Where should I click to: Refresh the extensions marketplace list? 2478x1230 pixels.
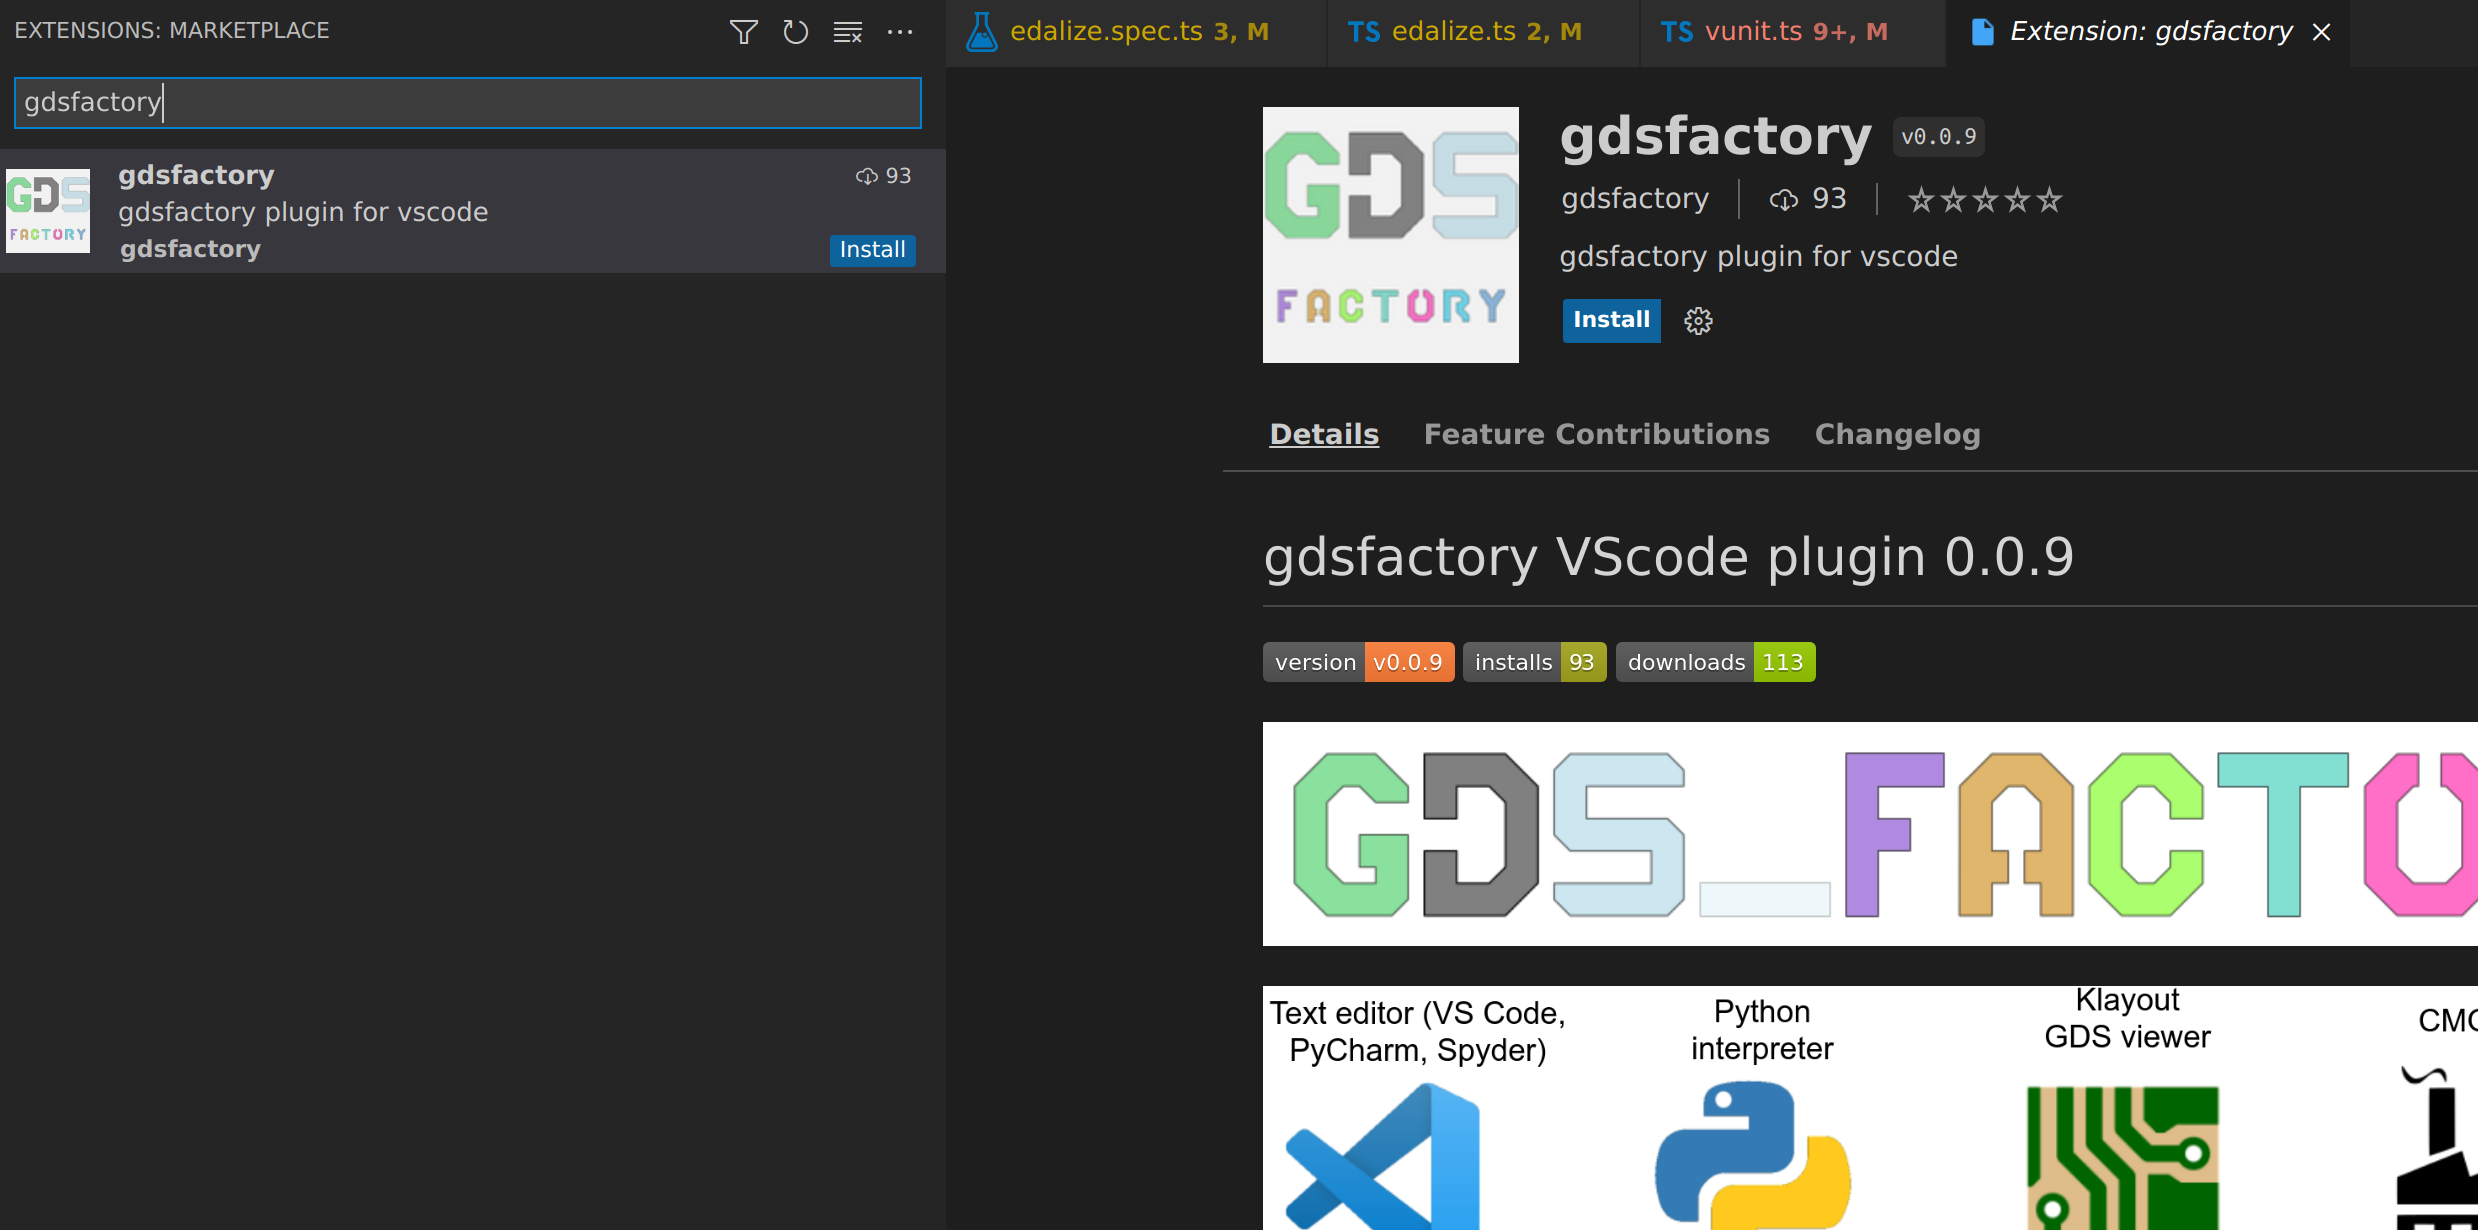(796, 32)
